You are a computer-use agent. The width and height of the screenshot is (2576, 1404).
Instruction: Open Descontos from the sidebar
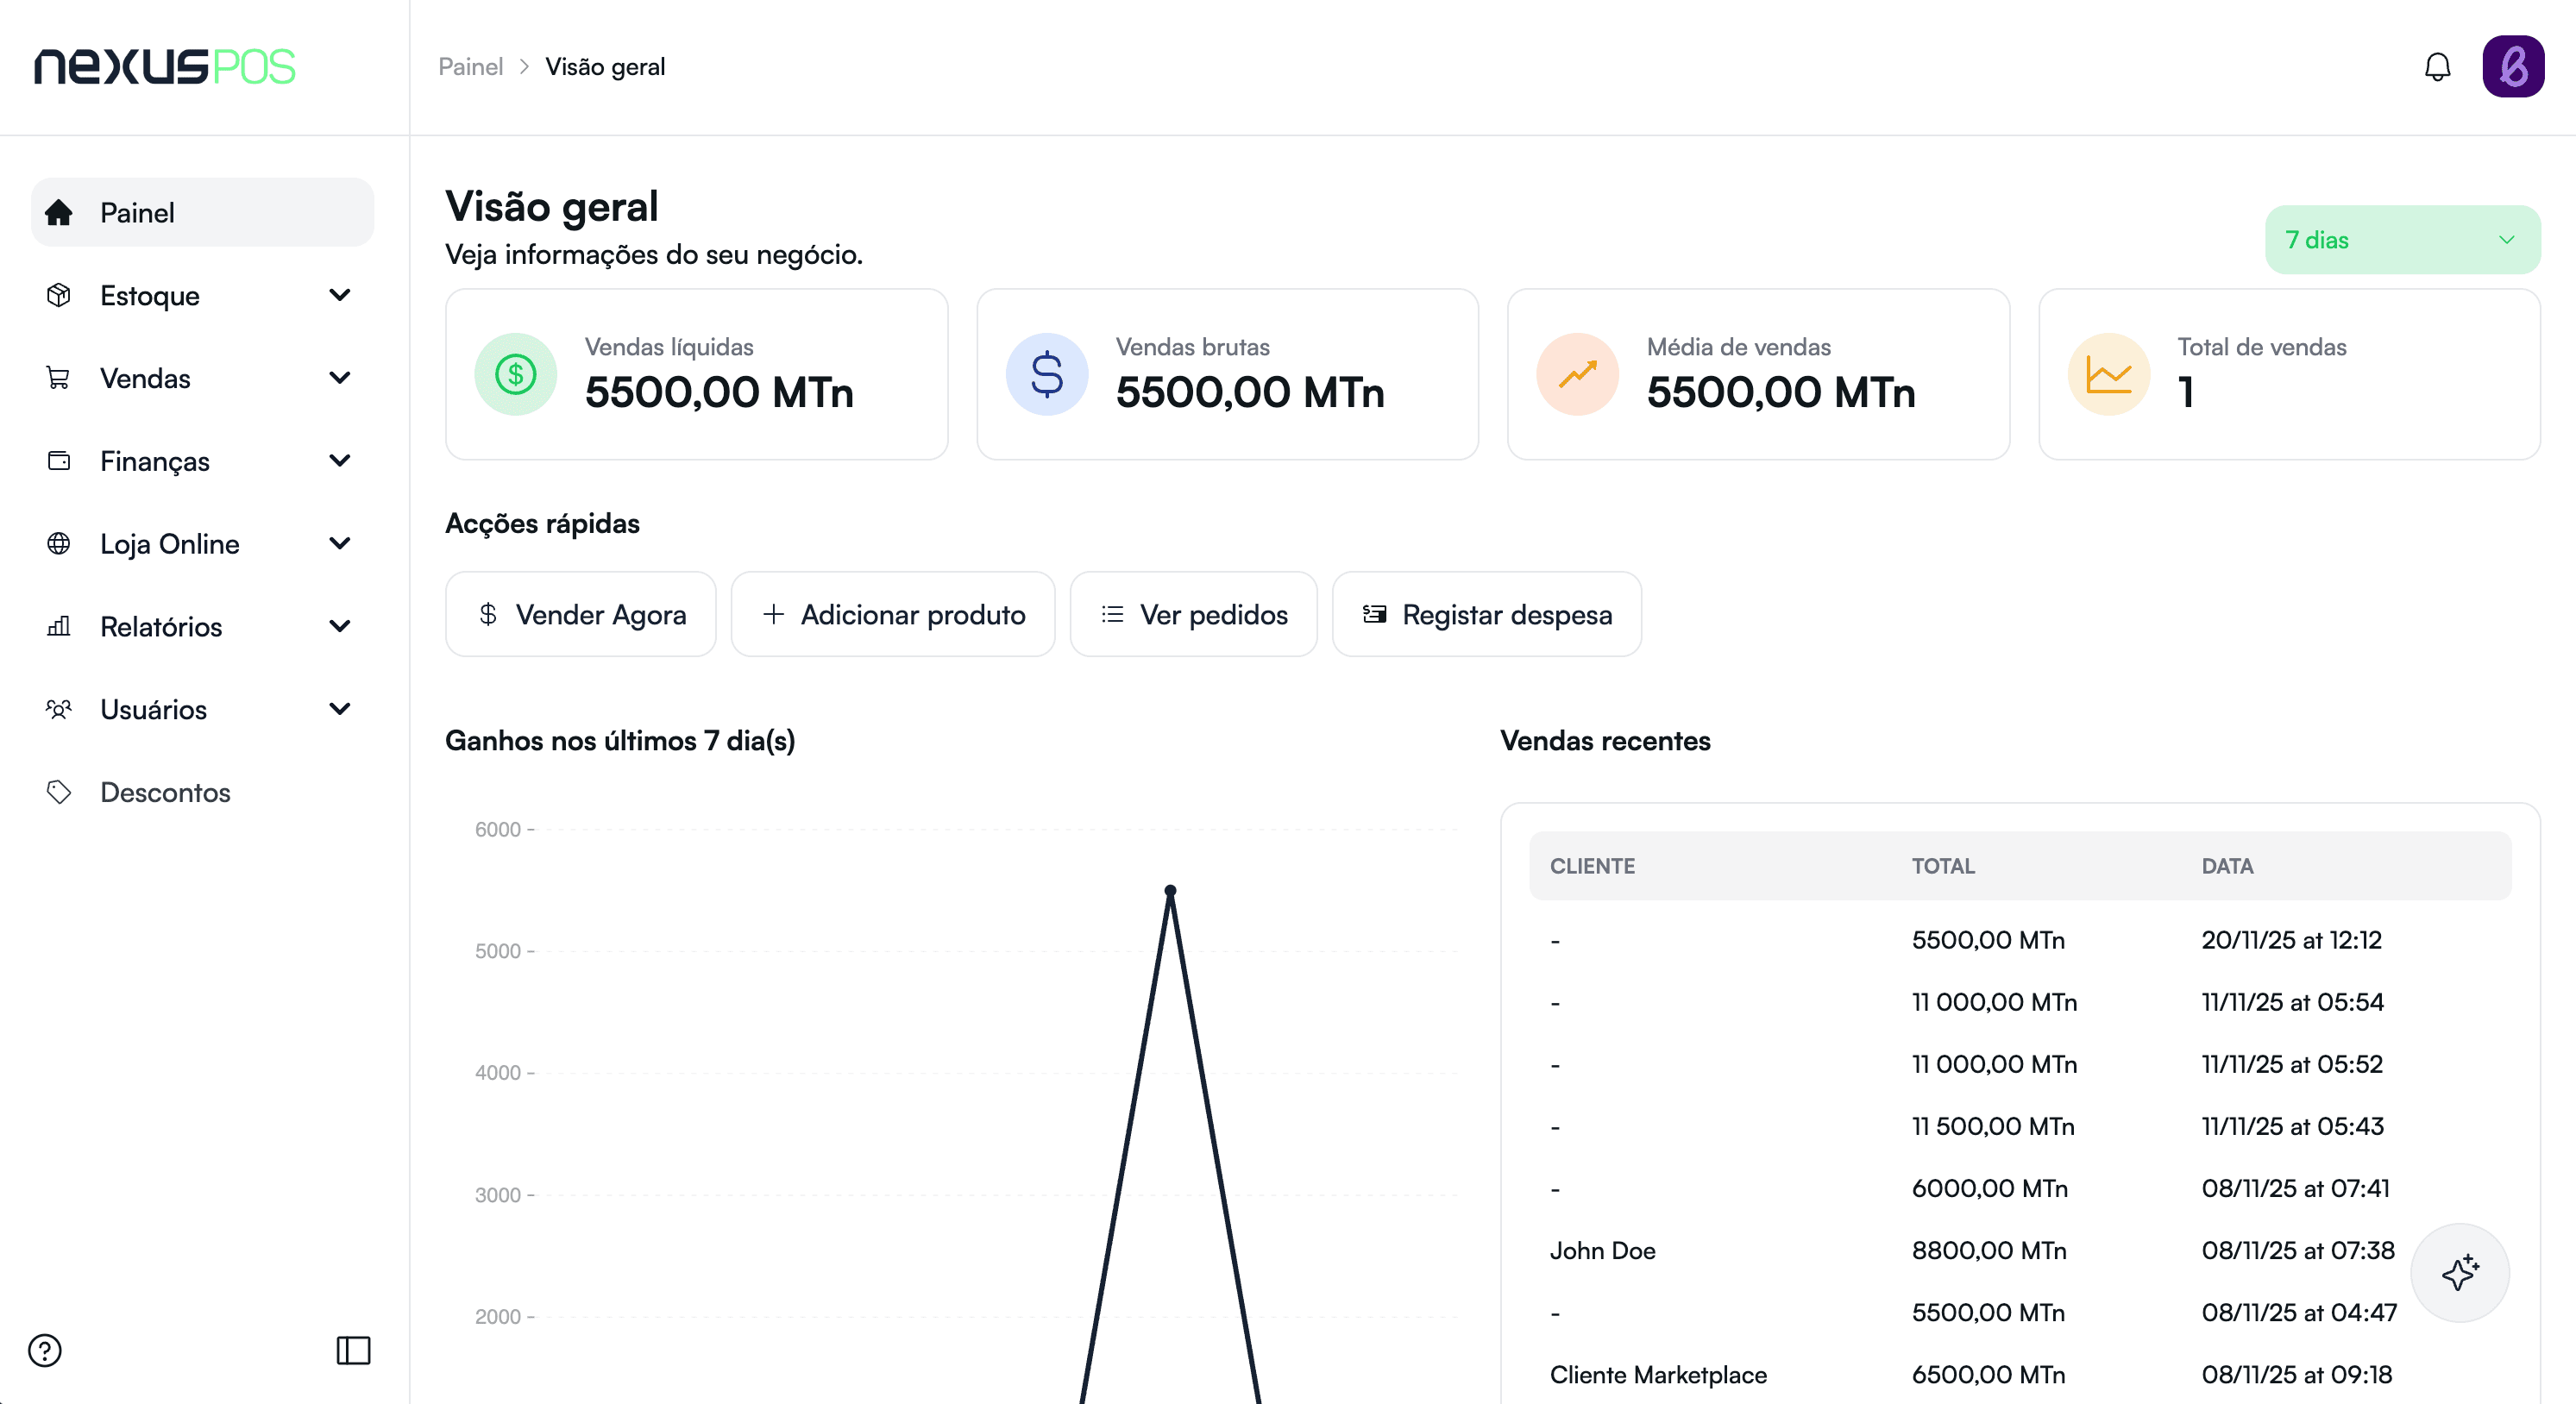tap(165, 792)
